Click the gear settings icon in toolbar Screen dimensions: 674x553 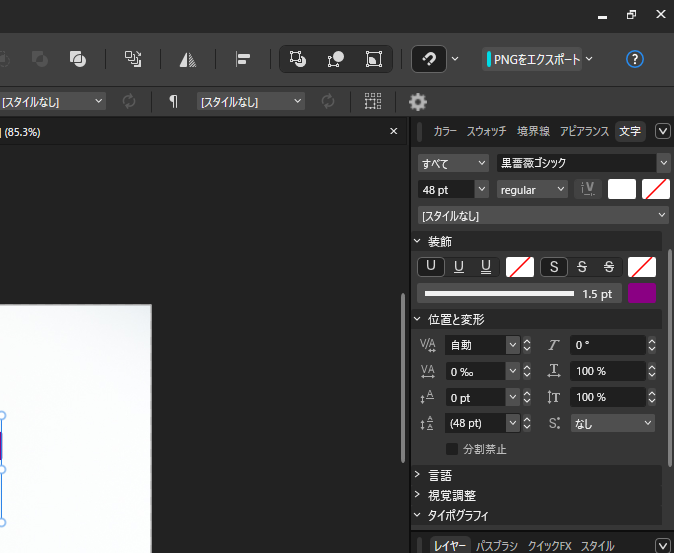(x=417, y=101)
